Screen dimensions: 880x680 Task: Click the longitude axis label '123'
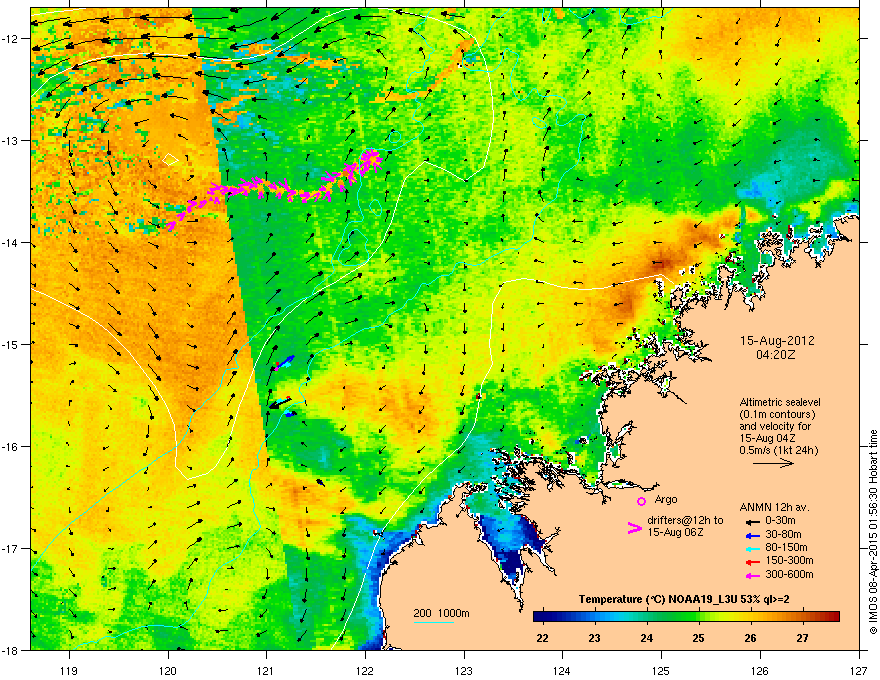point(464,670)
